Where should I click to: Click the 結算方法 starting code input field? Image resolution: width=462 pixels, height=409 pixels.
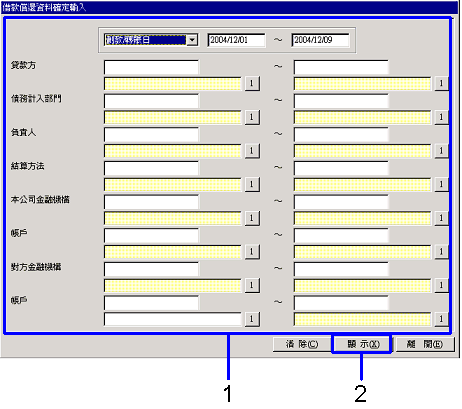(151, 168)
